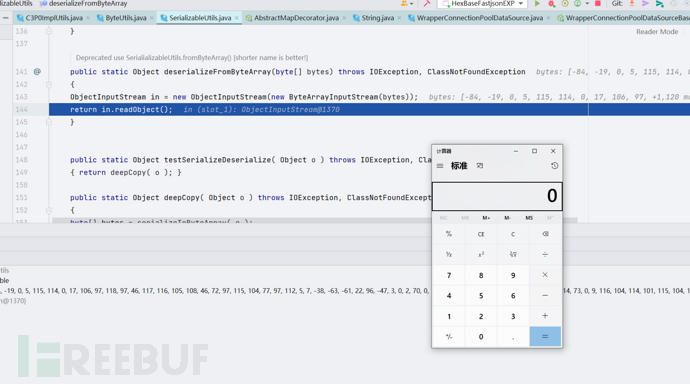
Task: Click the purple Git commit arrow
Action: 645,4
